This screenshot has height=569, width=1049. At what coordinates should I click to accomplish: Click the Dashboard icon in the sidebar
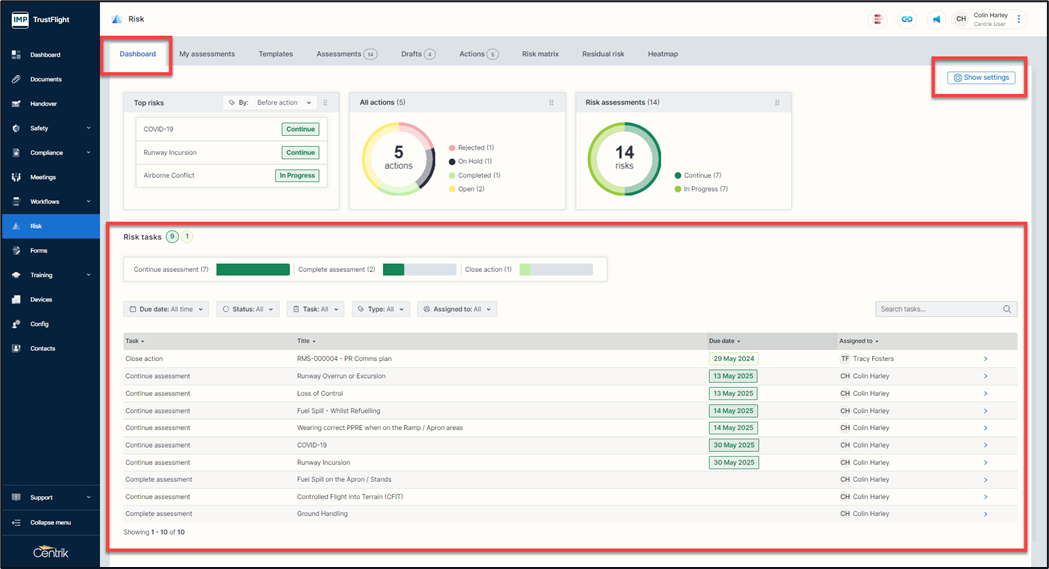pos(16,55)
